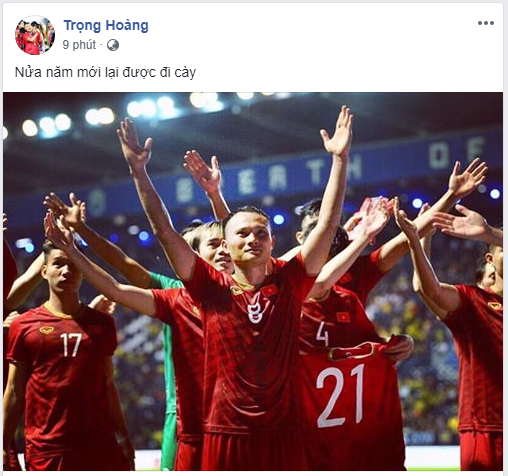Click the Vietnam flag badge on jersey 8
The height and width of the screenshot is (476, 508).
pyautogui.click(x=270, y=291)
